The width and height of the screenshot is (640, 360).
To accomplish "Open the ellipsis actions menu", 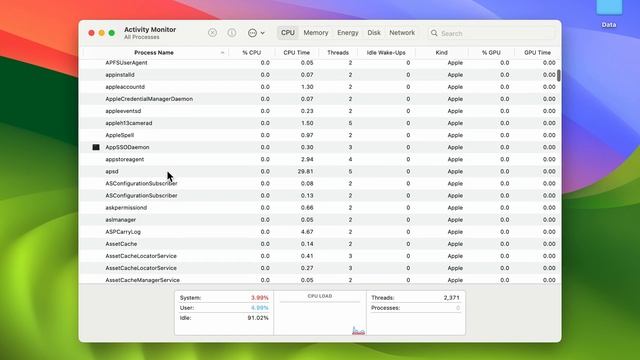I will coord(256,33).
